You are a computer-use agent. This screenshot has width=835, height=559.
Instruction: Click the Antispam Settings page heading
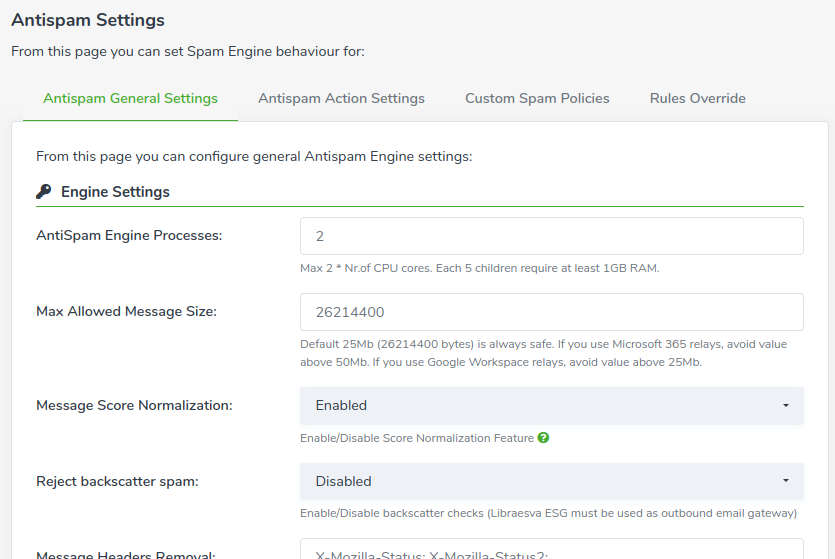(x=88, y=20)
